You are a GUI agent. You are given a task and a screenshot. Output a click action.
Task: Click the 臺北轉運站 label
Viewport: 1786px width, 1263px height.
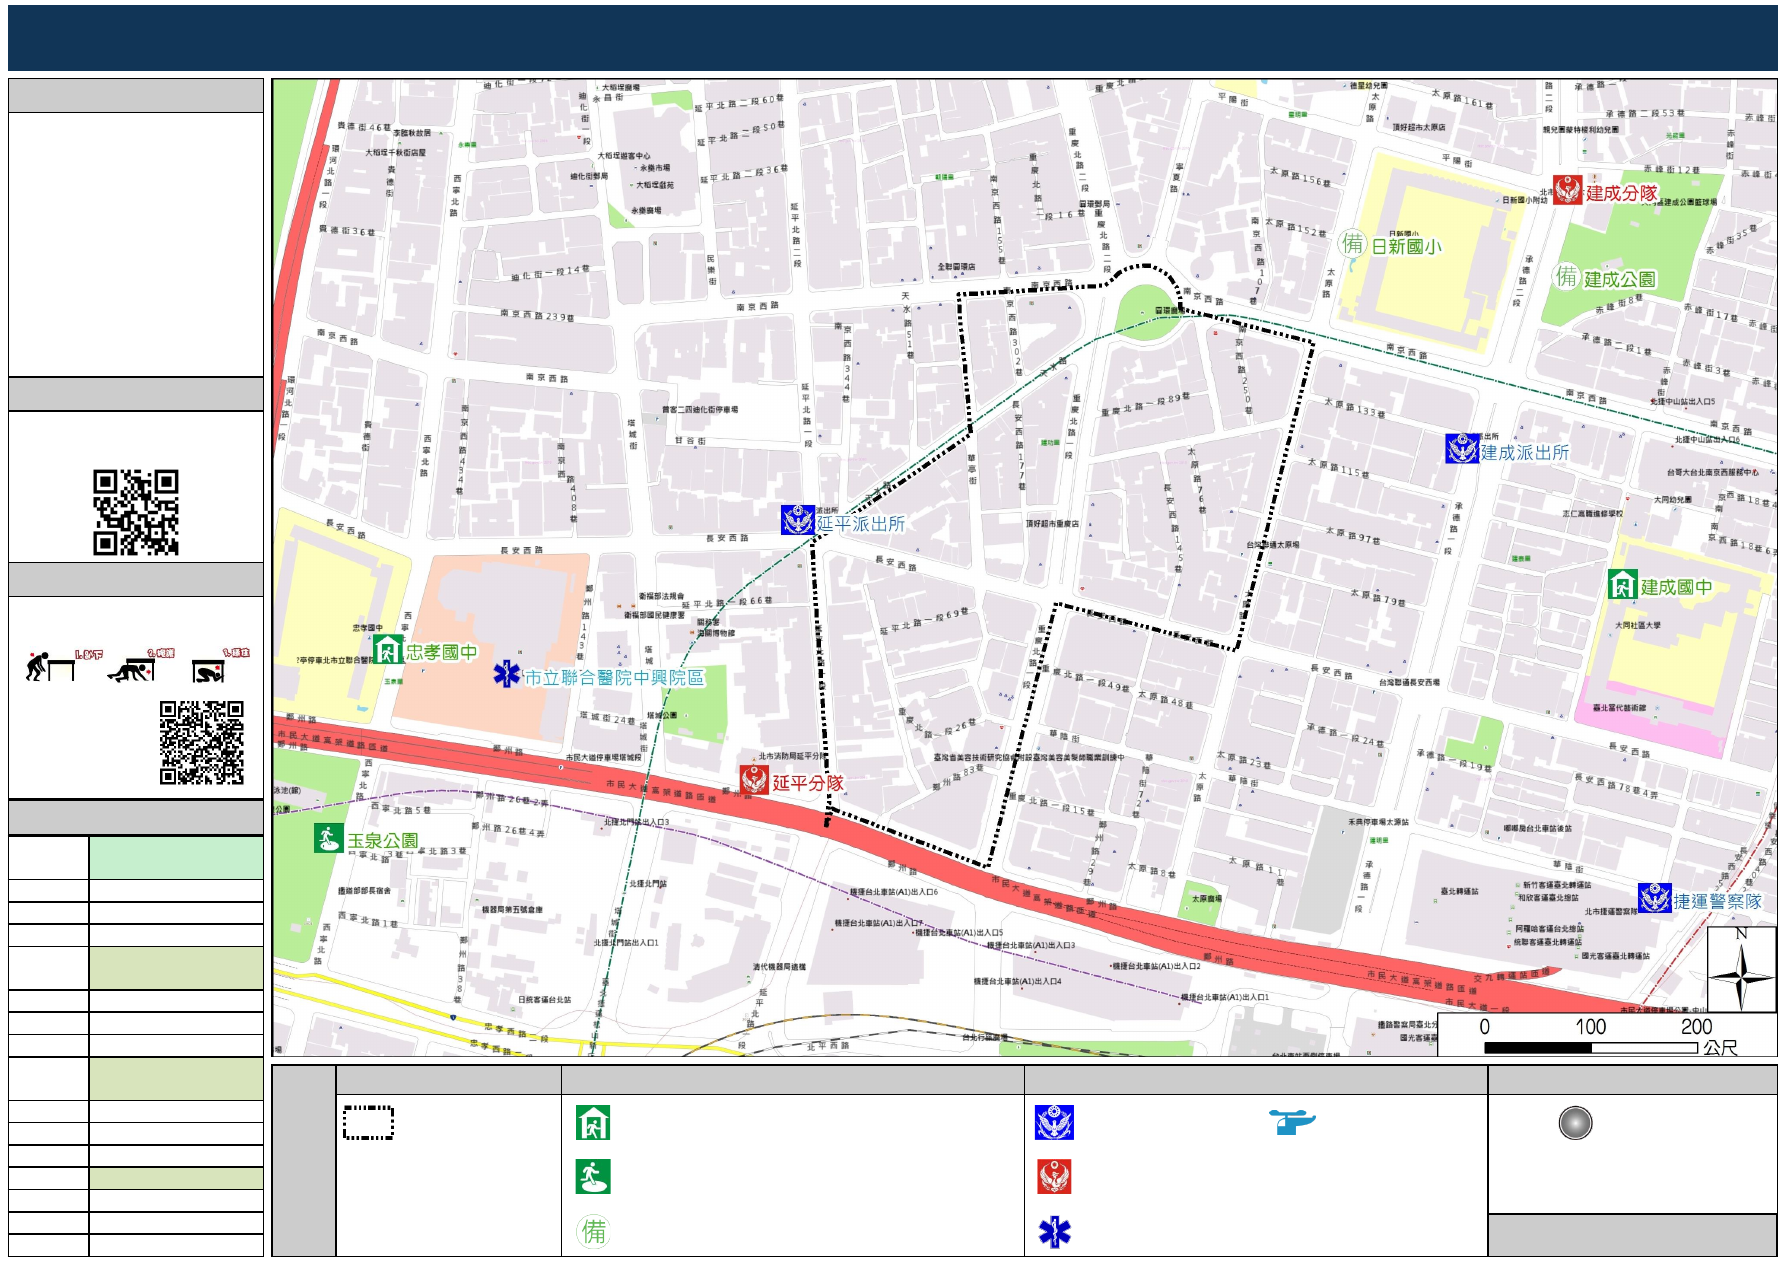tap(1459, 890)
